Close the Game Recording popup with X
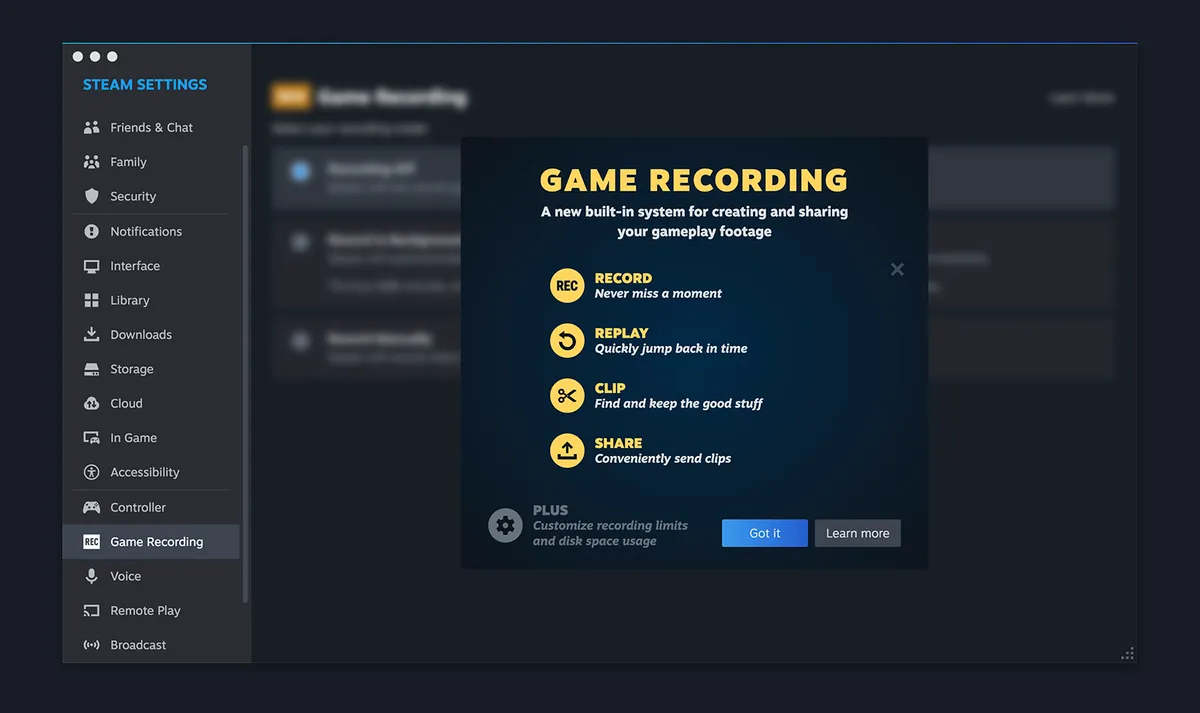 pyautogui.click(x=897, y=269)
